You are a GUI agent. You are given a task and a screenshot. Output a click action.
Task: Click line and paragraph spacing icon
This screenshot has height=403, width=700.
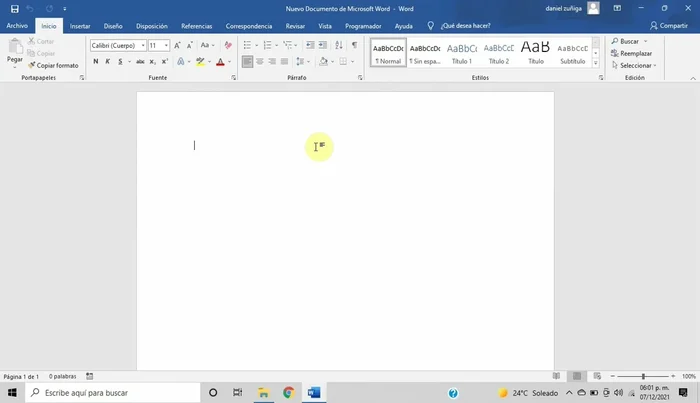[x=300, y=62]
